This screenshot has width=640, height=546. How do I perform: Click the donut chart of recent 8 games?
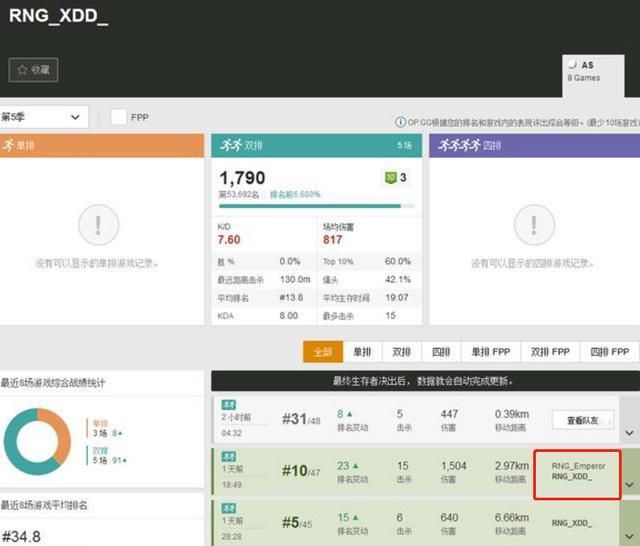pos(37,442)
